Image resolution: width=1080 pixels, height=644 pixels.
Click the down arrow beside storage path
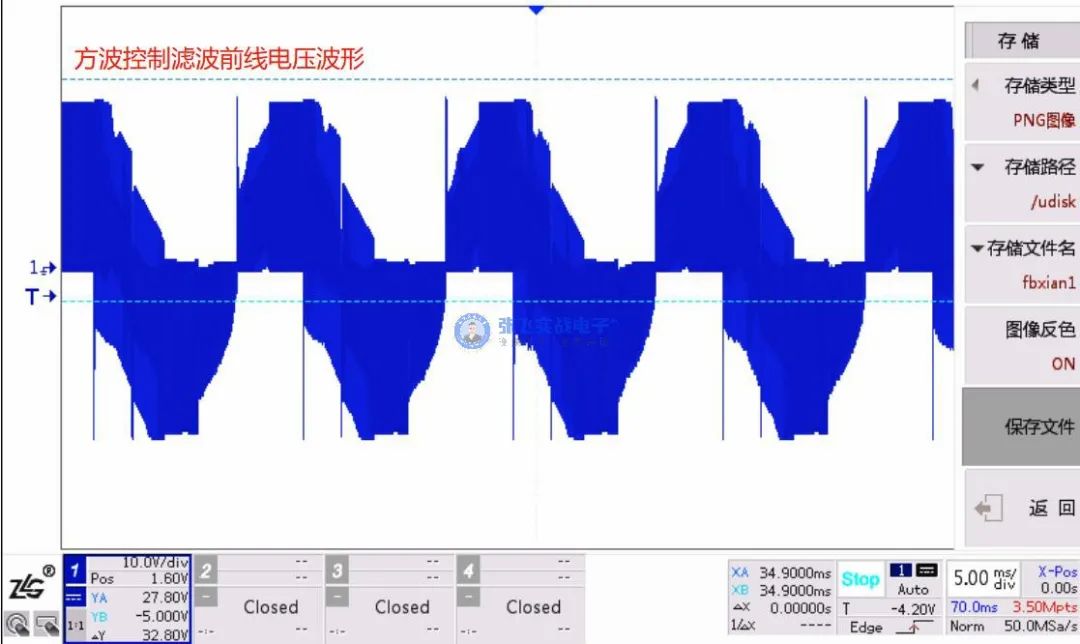point(977,167)
